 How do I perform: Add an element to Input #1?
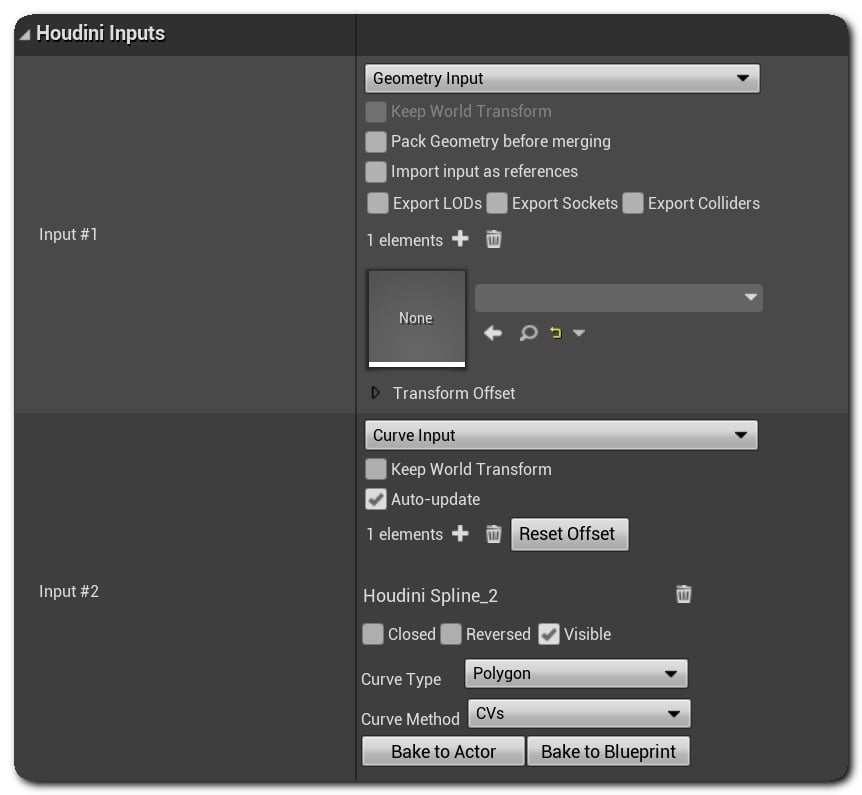click(x=460, y=239)
